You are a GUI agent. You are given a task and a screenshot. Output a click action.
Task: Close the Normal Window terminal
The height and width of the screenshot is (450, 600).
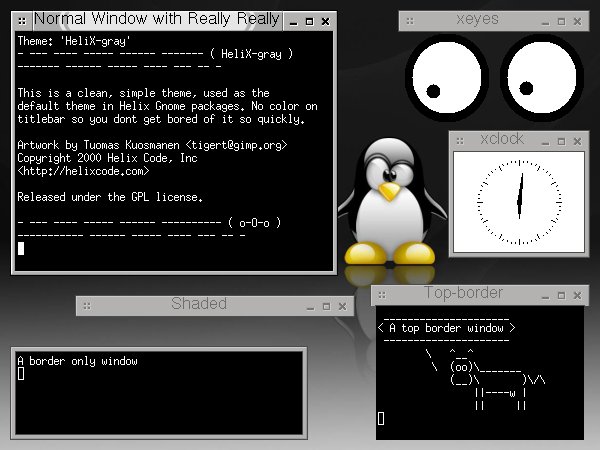point(325,22)
